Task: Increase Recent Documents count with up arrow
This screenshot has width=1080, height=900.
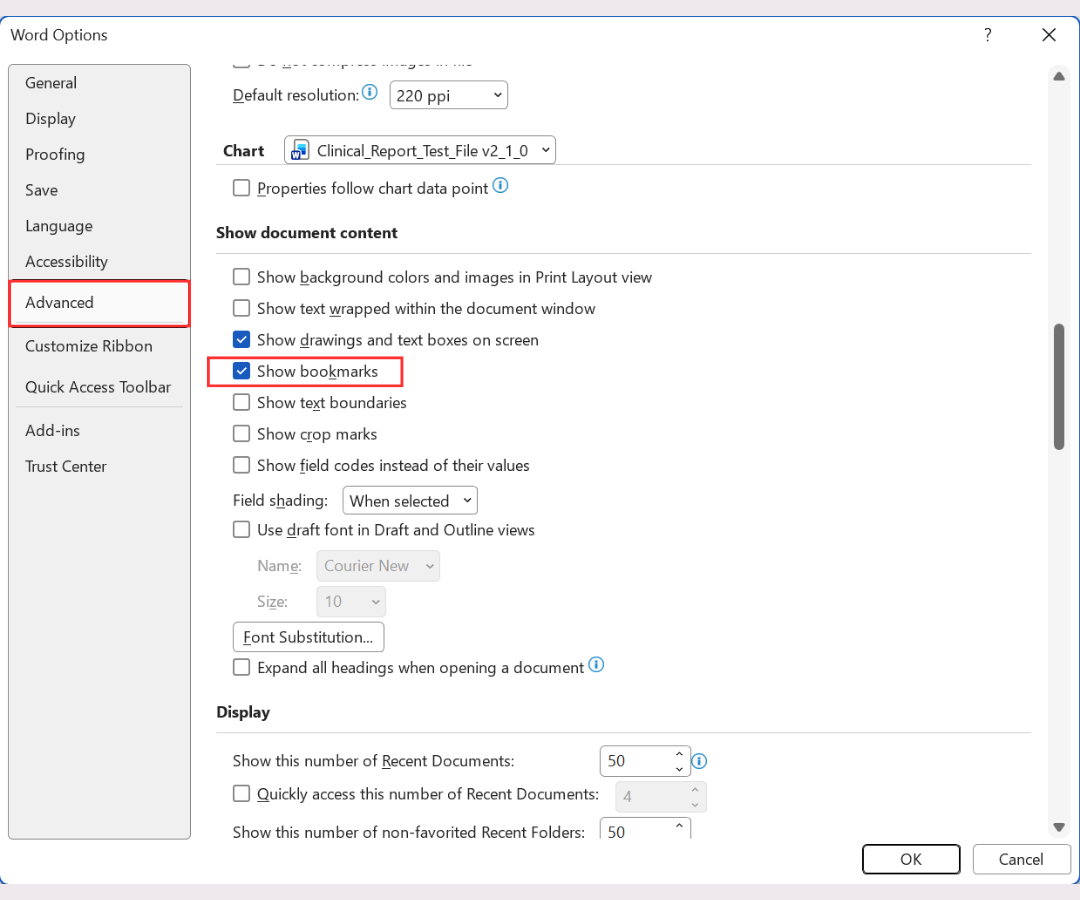Action: pyautogui.click(x=679, y=754)
